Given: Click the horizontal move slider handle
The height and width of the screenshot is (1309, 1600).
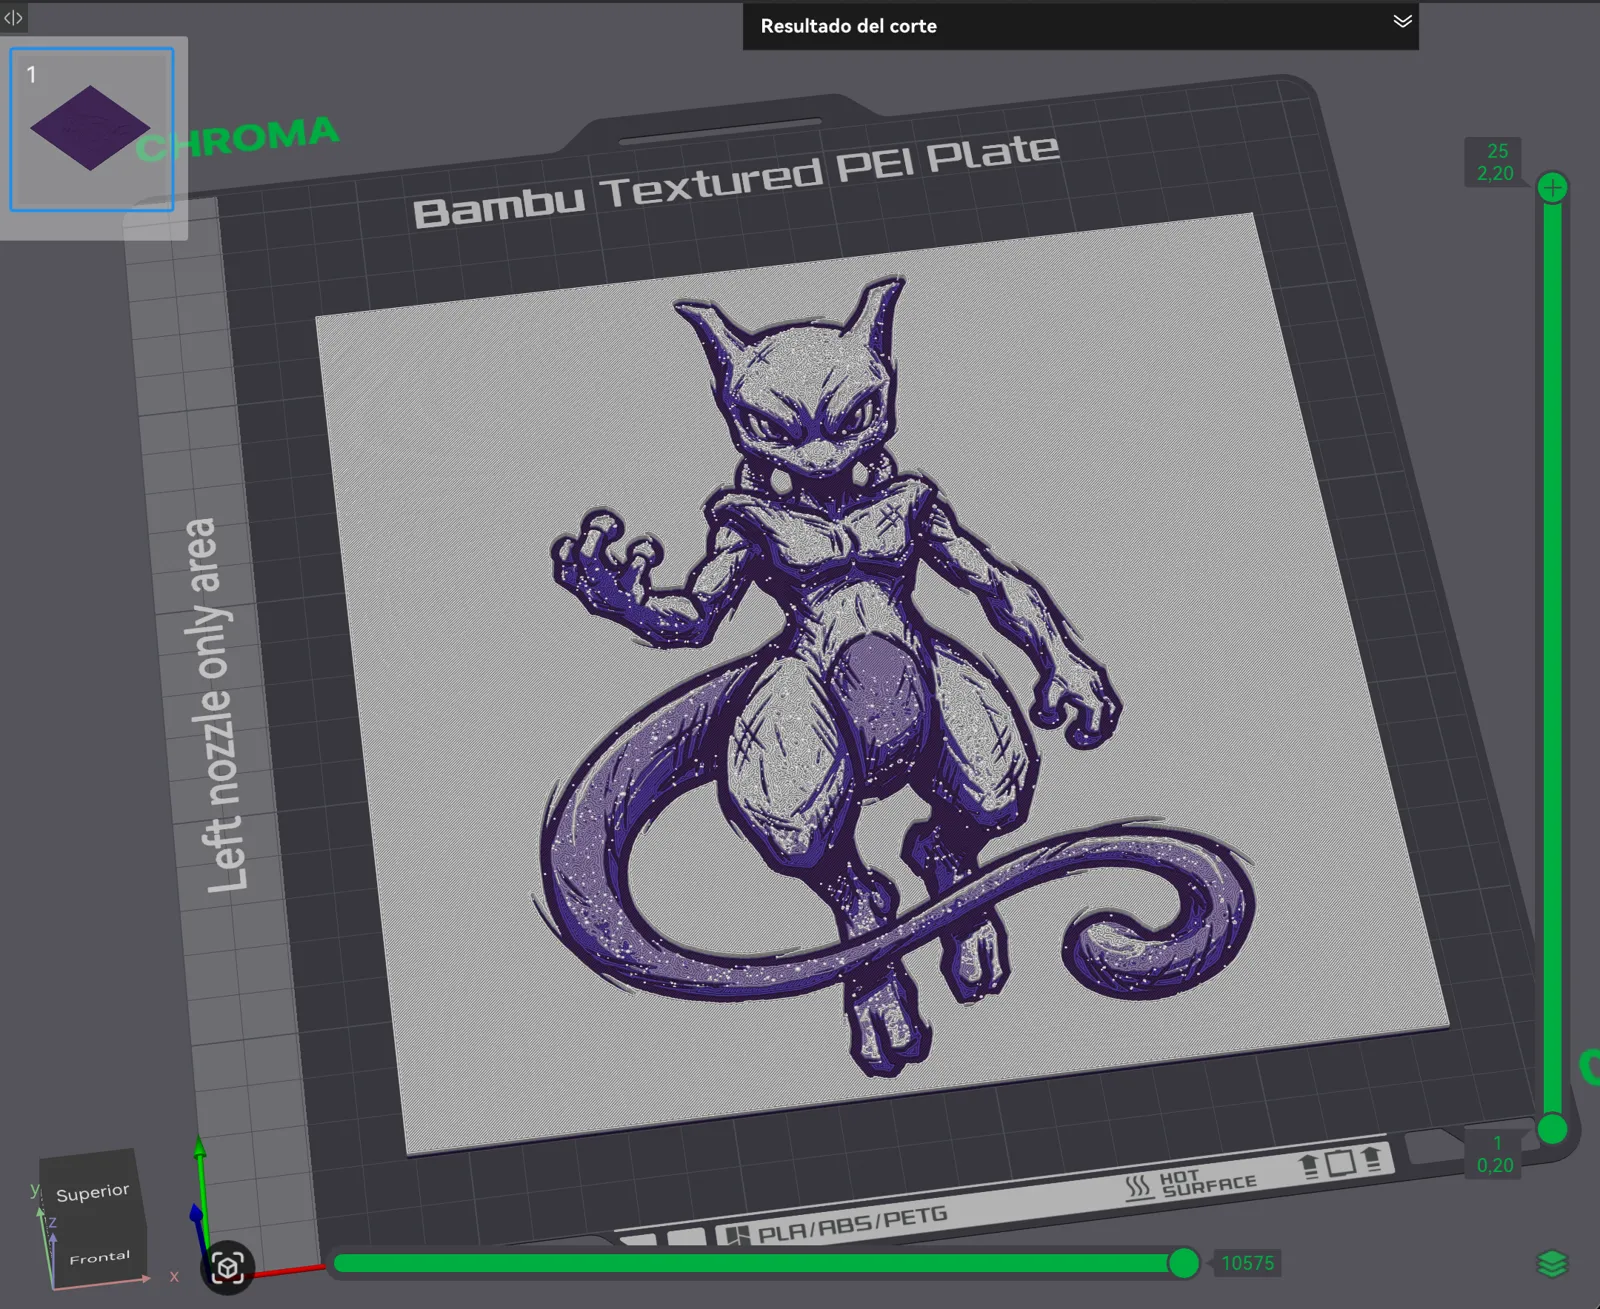Looking at the screenshot, I should [x=1183, y=1263].
